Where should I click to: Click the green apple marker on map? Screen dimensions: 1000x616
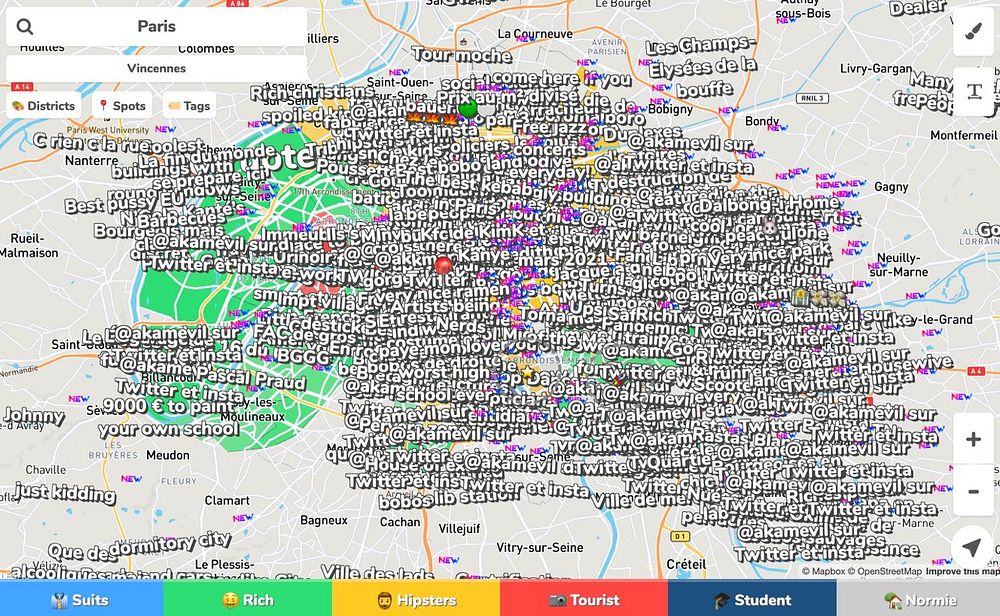tap(467, 108)
